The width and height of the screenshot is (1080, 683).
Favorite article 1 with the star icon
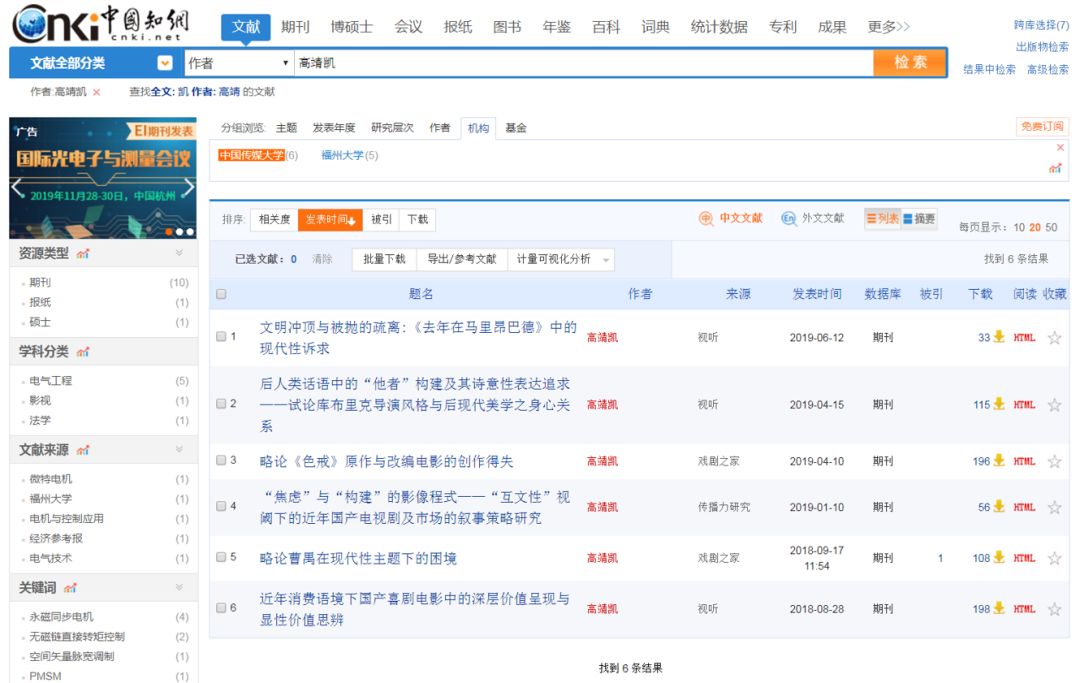1055,337
